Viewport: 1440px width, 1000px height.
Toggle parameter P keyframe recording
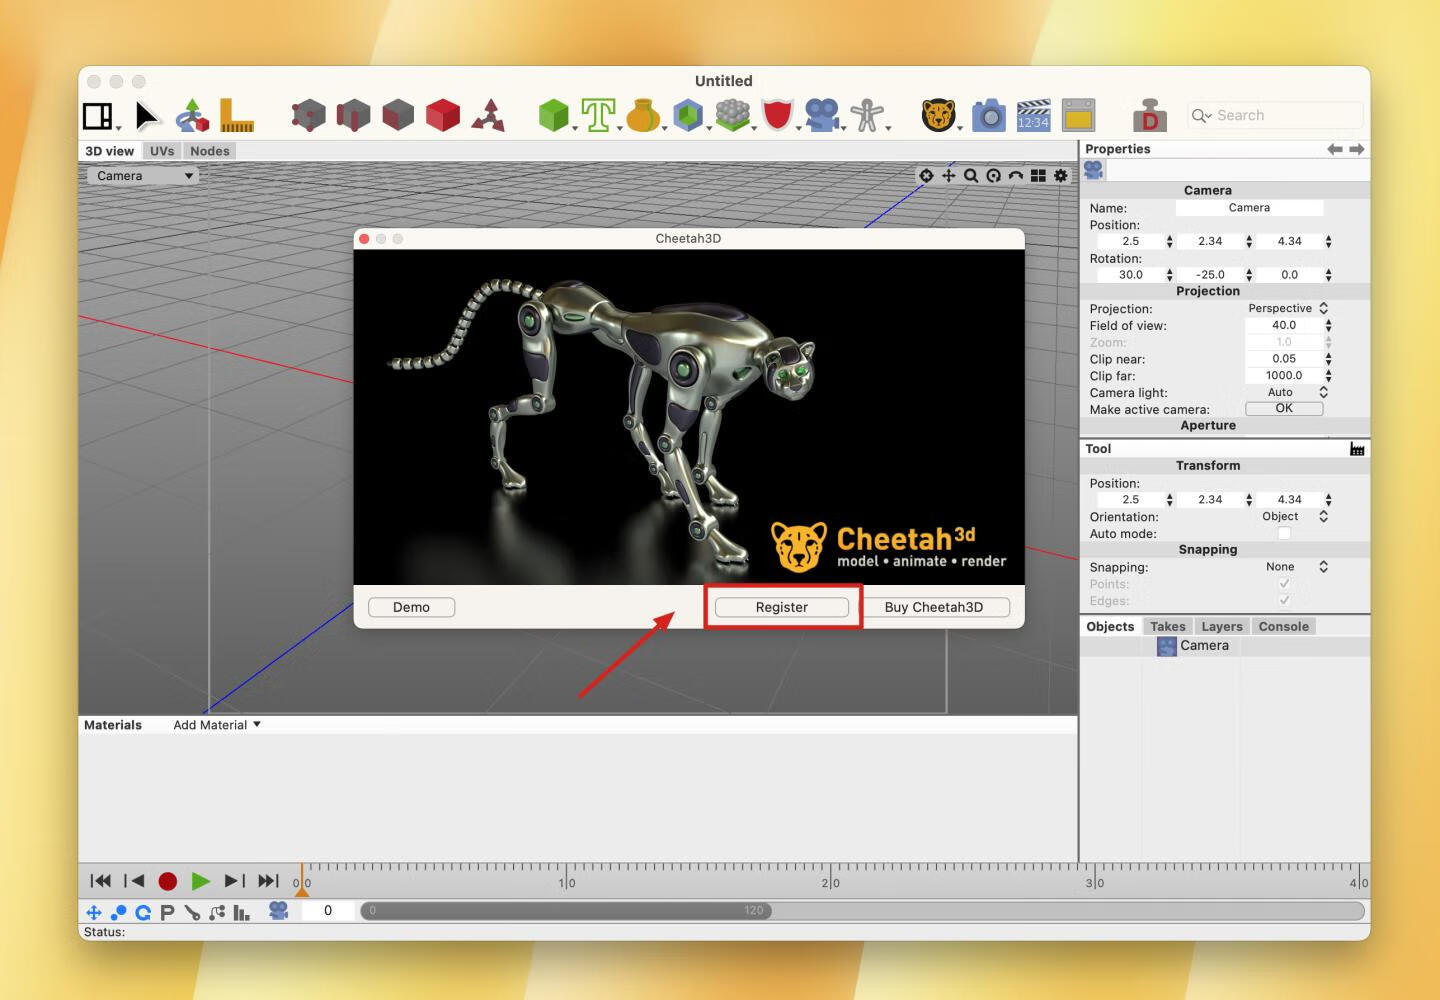click(x=167, y=912)
